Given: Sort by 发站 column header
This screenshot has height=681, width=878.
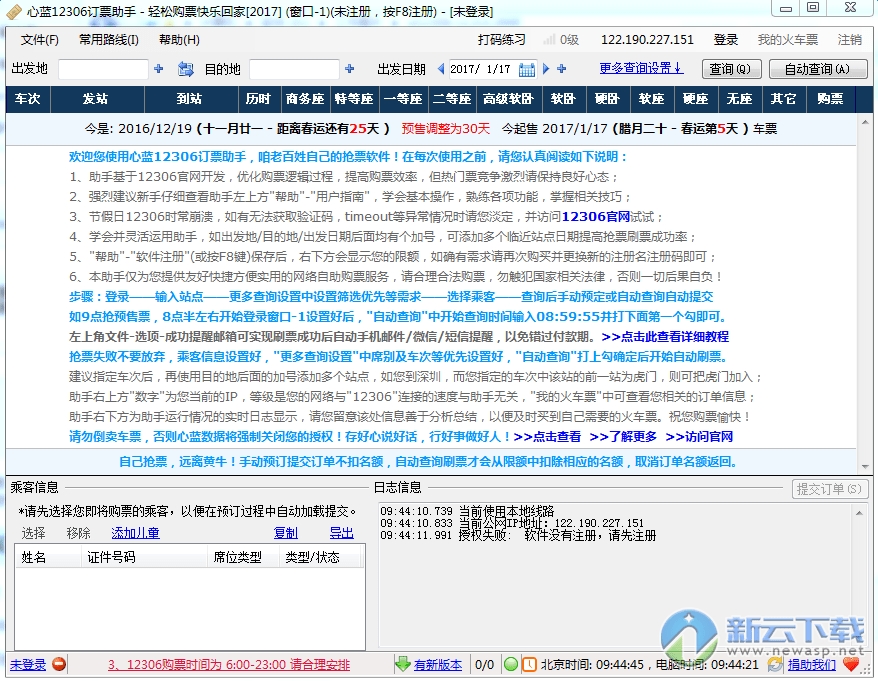Looking at the screenshot, I should 97,99.
